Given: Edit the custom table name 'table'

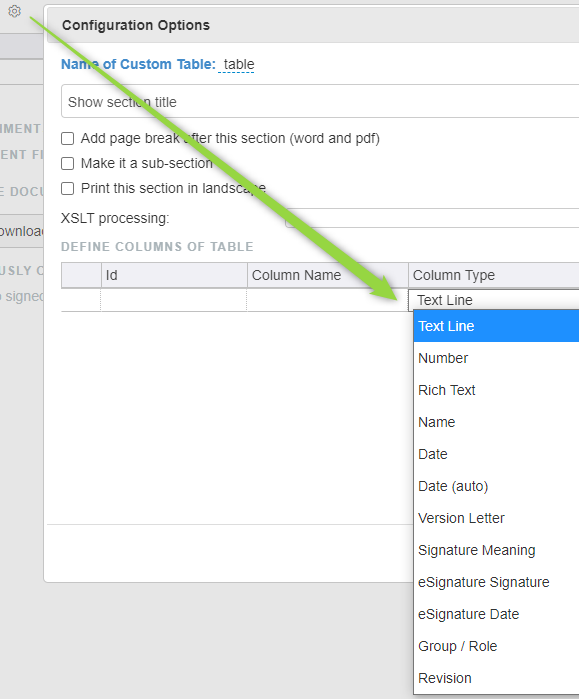Looking at the screenshot, I should tap(238, 65).
